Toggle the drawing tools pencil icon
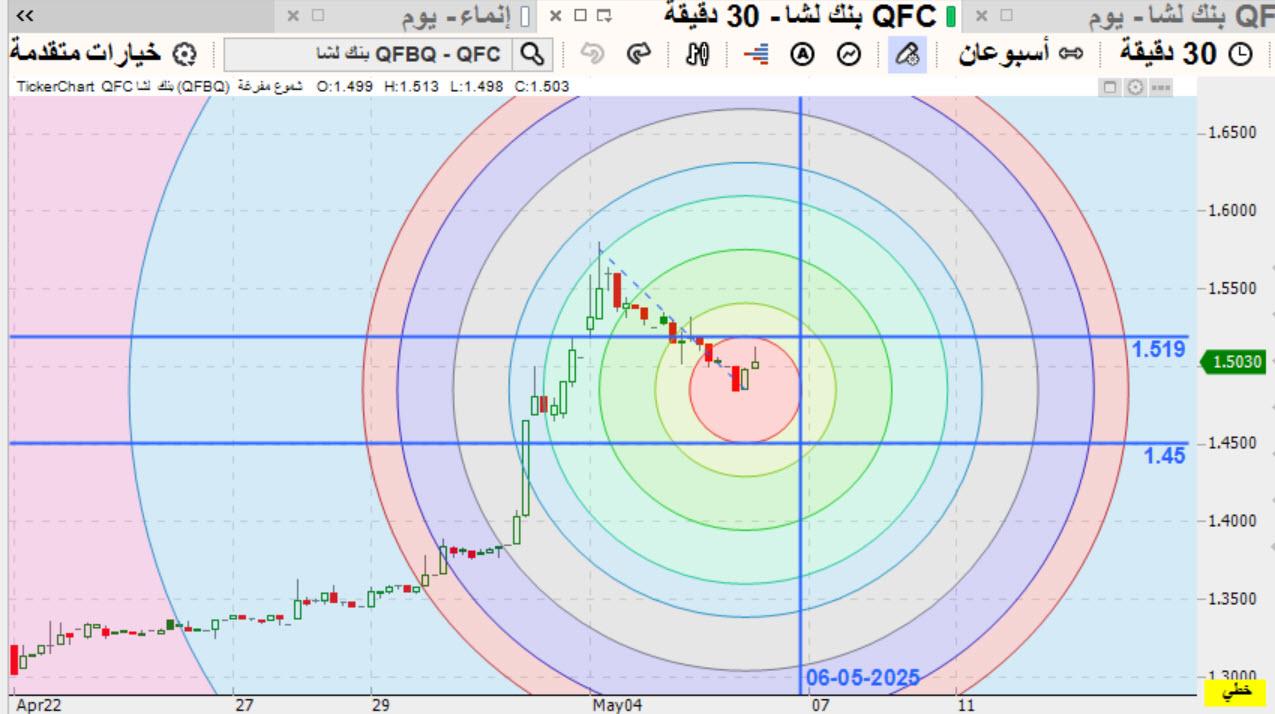 click(907, 54)
